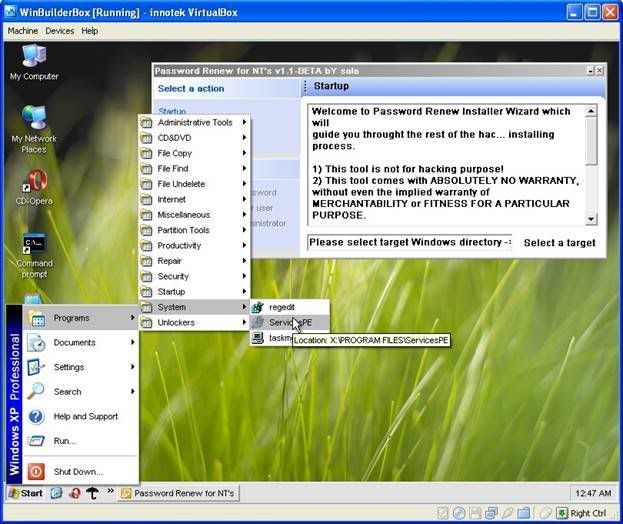Select regedit from System submenu

(289, 307)
